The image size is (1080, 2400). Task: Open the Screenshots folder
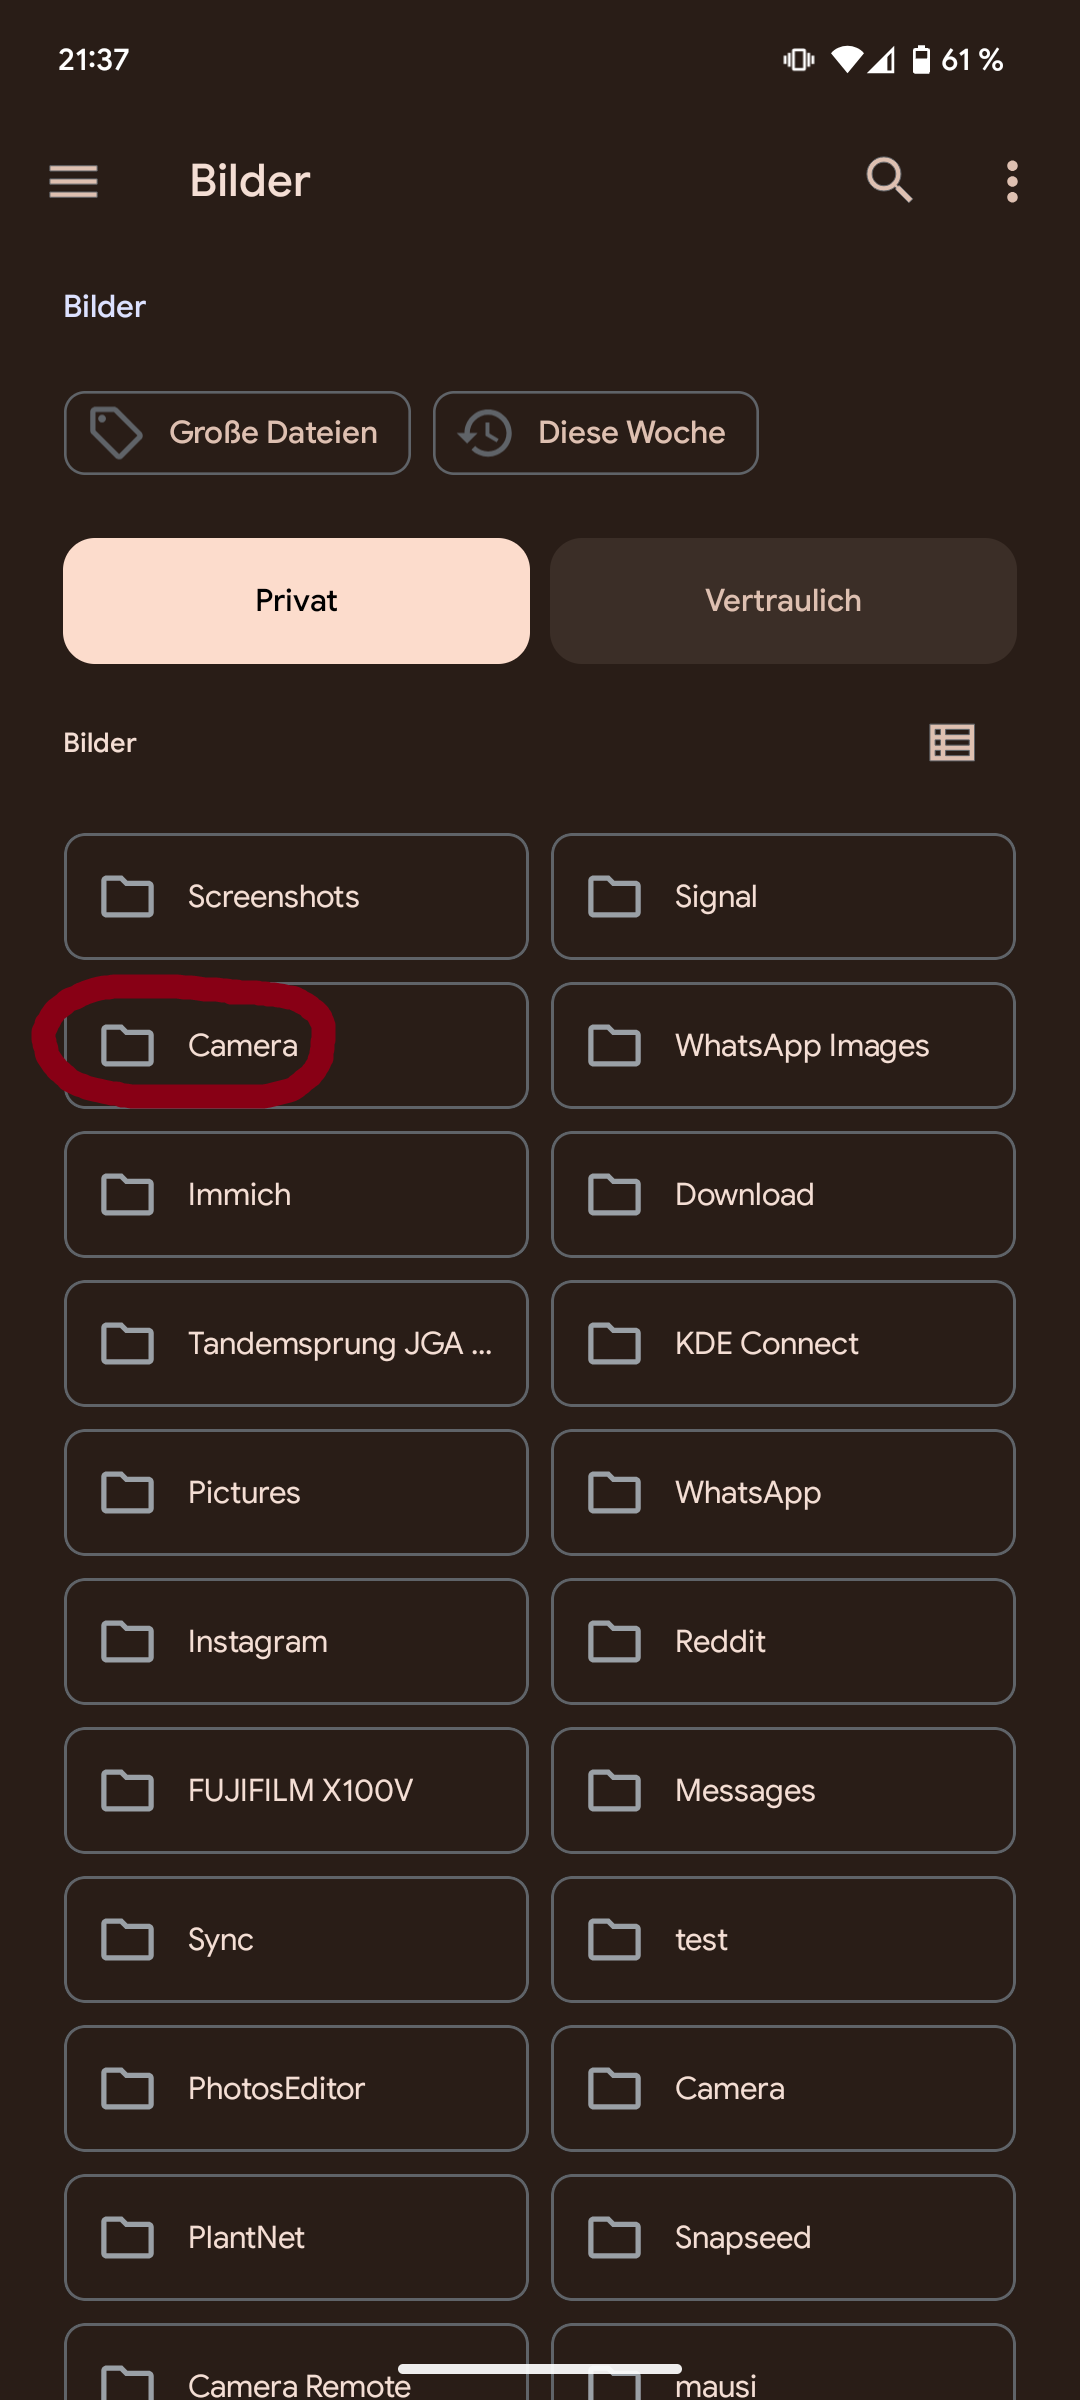tap(296, 897)
